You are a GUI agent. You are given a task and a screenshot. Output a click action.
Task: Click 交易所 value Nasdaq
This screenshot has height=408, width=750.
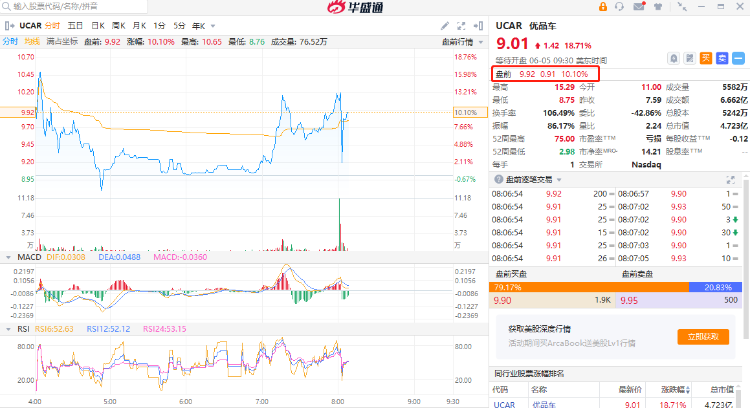tap(646, 165)
